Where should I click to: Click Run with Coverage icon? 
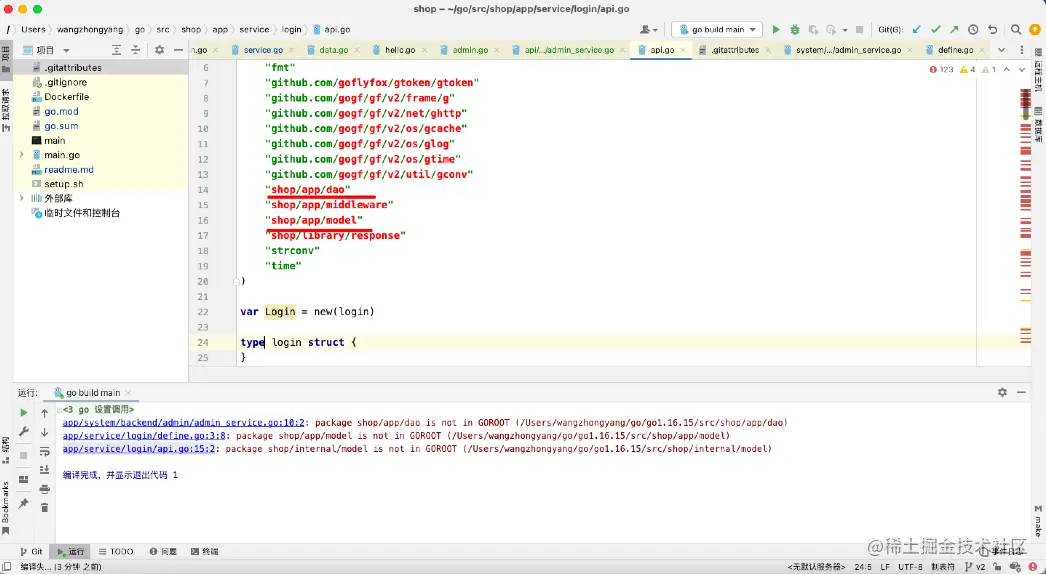tap(813, 29)
